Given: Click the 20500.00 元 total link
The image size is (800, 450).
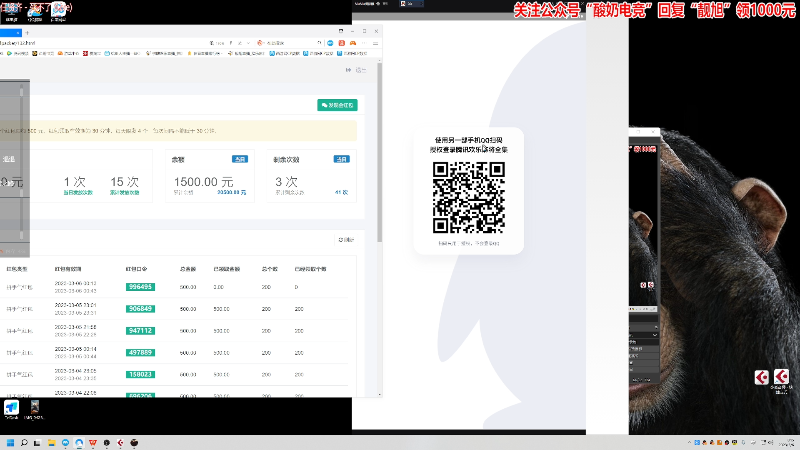Looking at the screenshot, I should (x=232, y=192).
